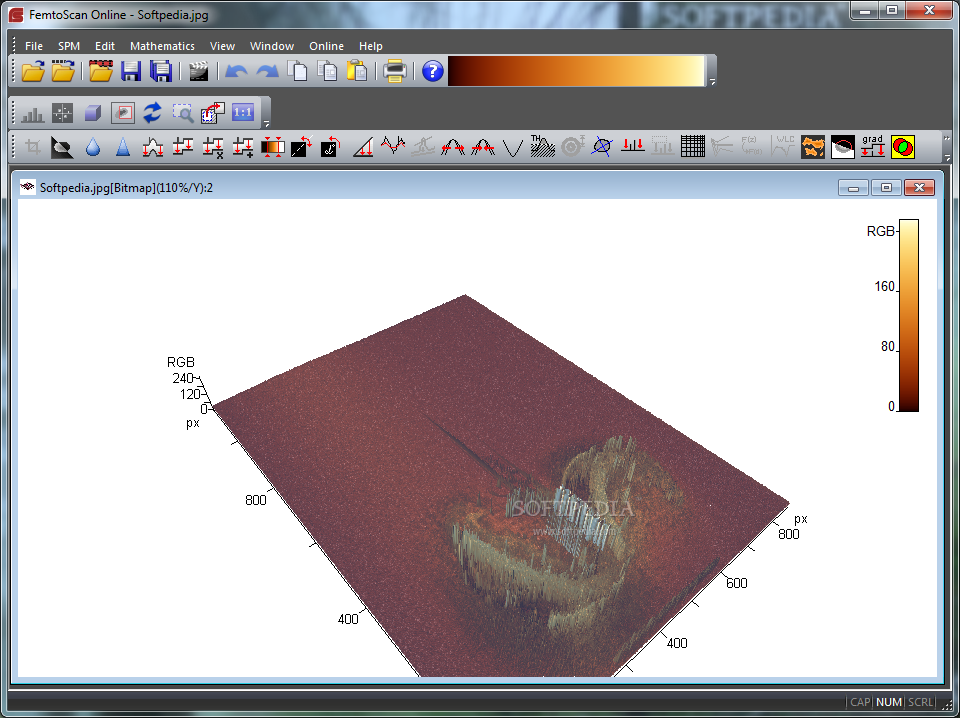Screen dimensions: 960x718
Task: Click the step leveling icon with red arrows
Action: coord(182,147)
